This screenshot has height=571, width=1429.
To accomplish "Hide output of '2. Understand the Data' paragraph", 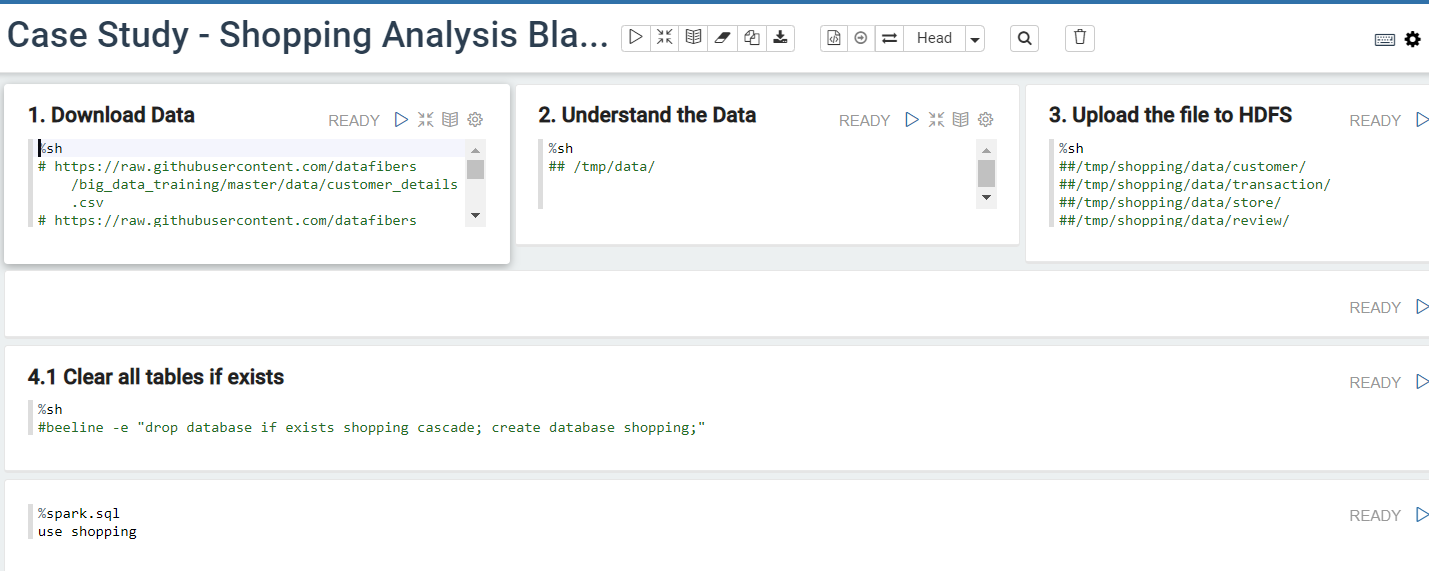I will pyautogui.click(x=960, y=120).
